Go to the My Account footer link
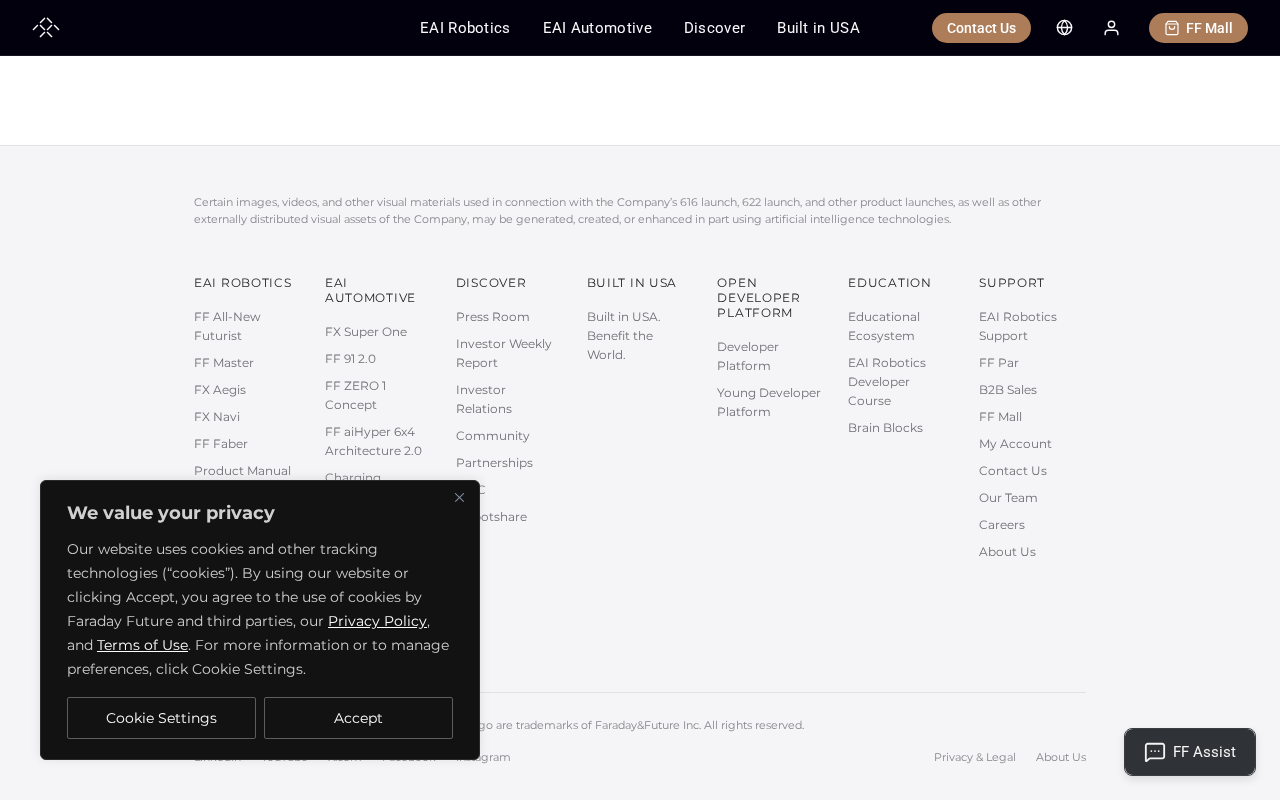 [x=1015, y=444]
